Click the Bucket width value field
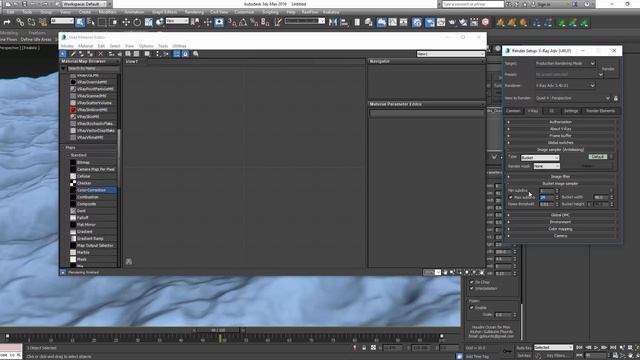The width and height of the screenshot is (640, 360). point(601,198)
